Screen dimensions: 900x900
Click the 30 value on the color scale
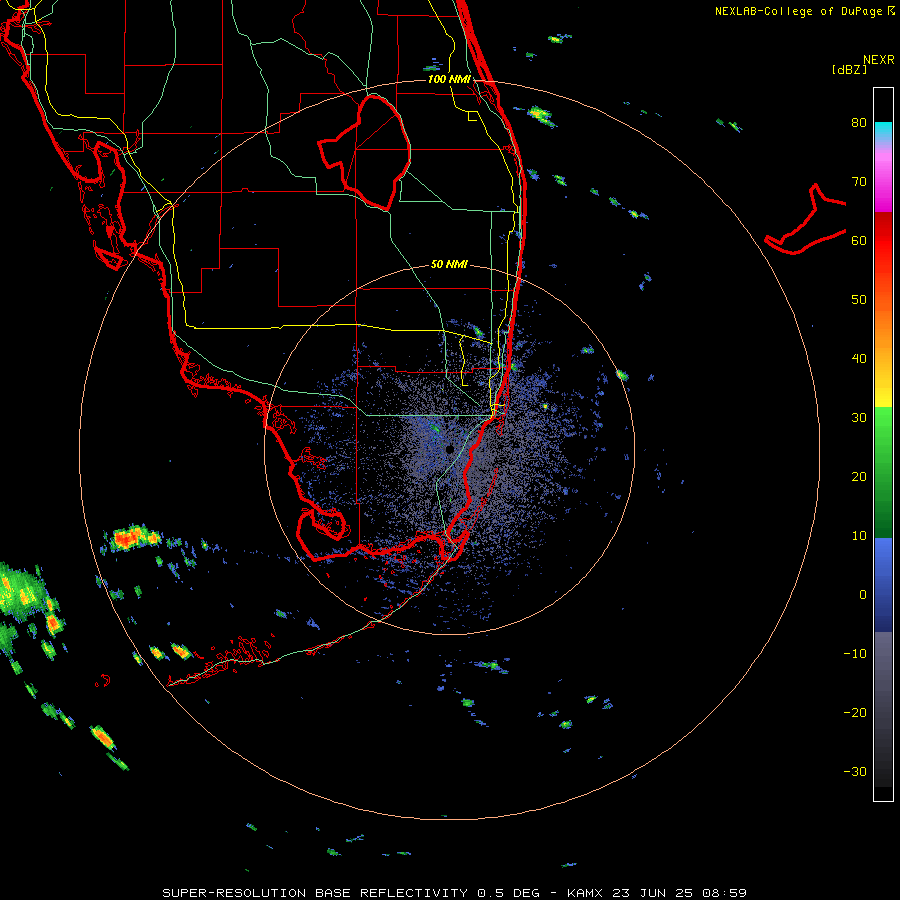point(859,418)
